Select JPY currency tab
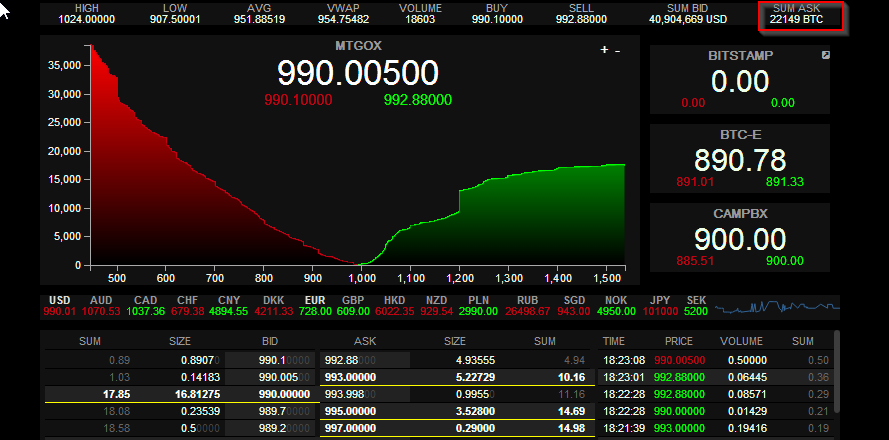Screen dimensions: 889x440 click(x=659, y=306)
